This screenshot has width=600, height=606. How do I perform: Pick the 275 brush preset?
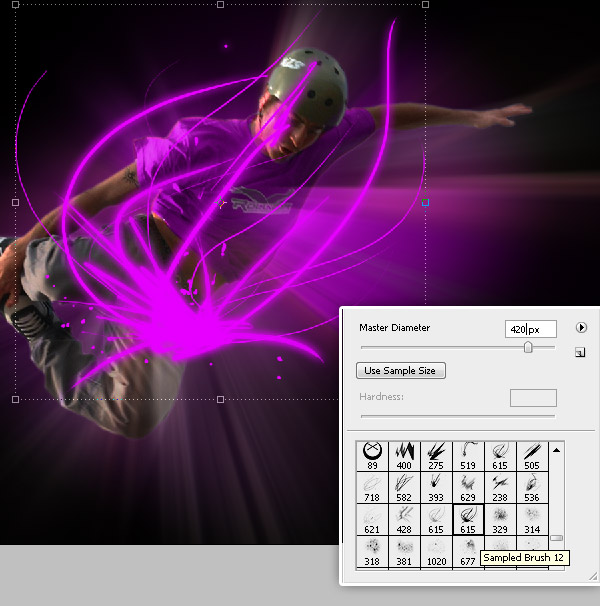click(x=436, y=456)
